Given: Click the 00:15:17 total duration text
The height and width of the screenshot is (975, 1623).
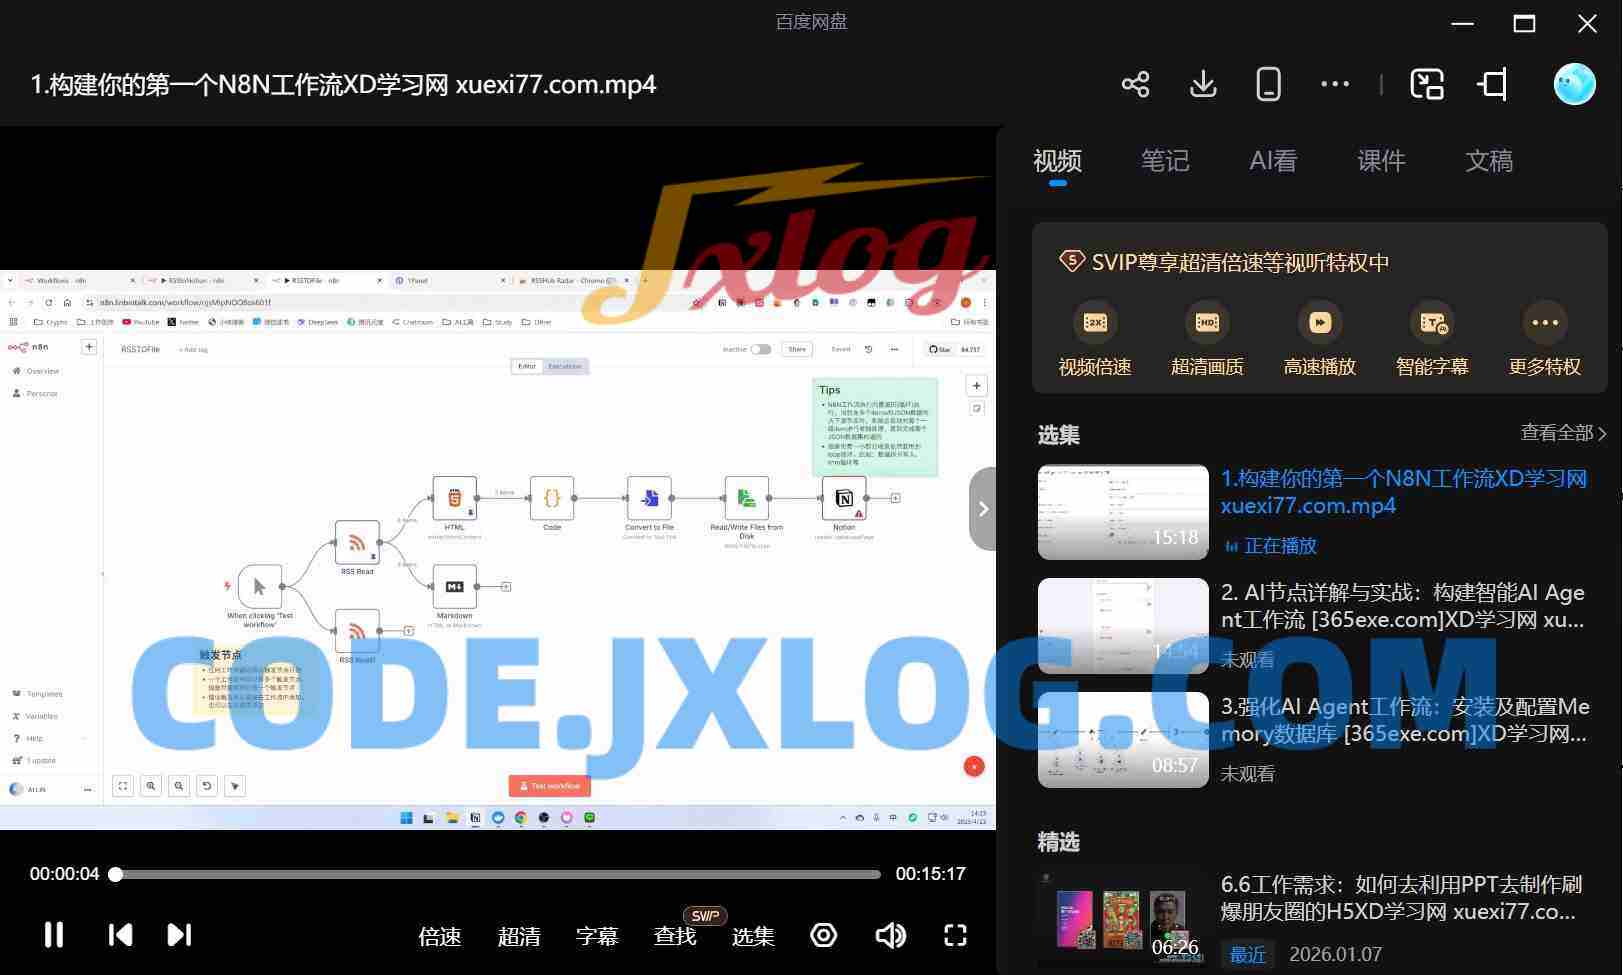Looking at the screenshot, I should point(931,874).
